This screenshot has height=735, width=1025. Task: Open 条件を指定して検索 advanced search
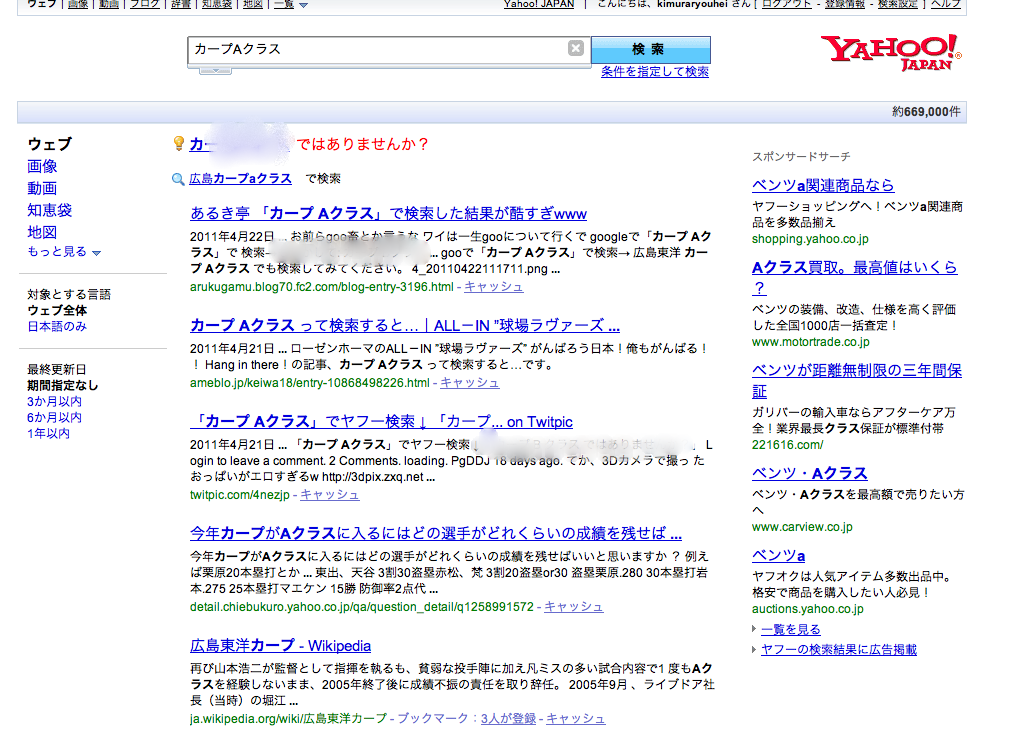(x=654, y=72)
